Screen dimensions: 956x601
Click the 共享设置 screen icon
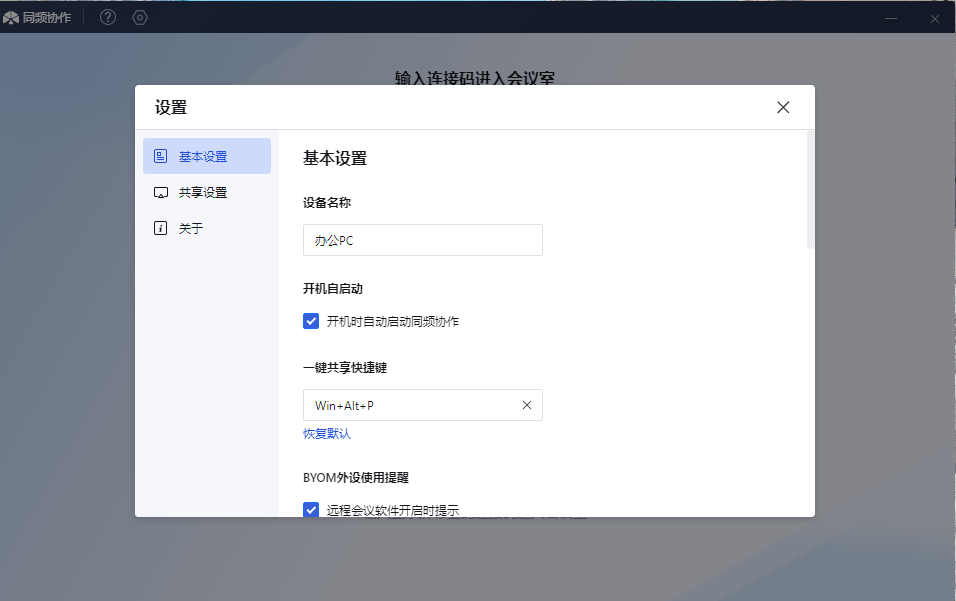click(x=161, y=192)
